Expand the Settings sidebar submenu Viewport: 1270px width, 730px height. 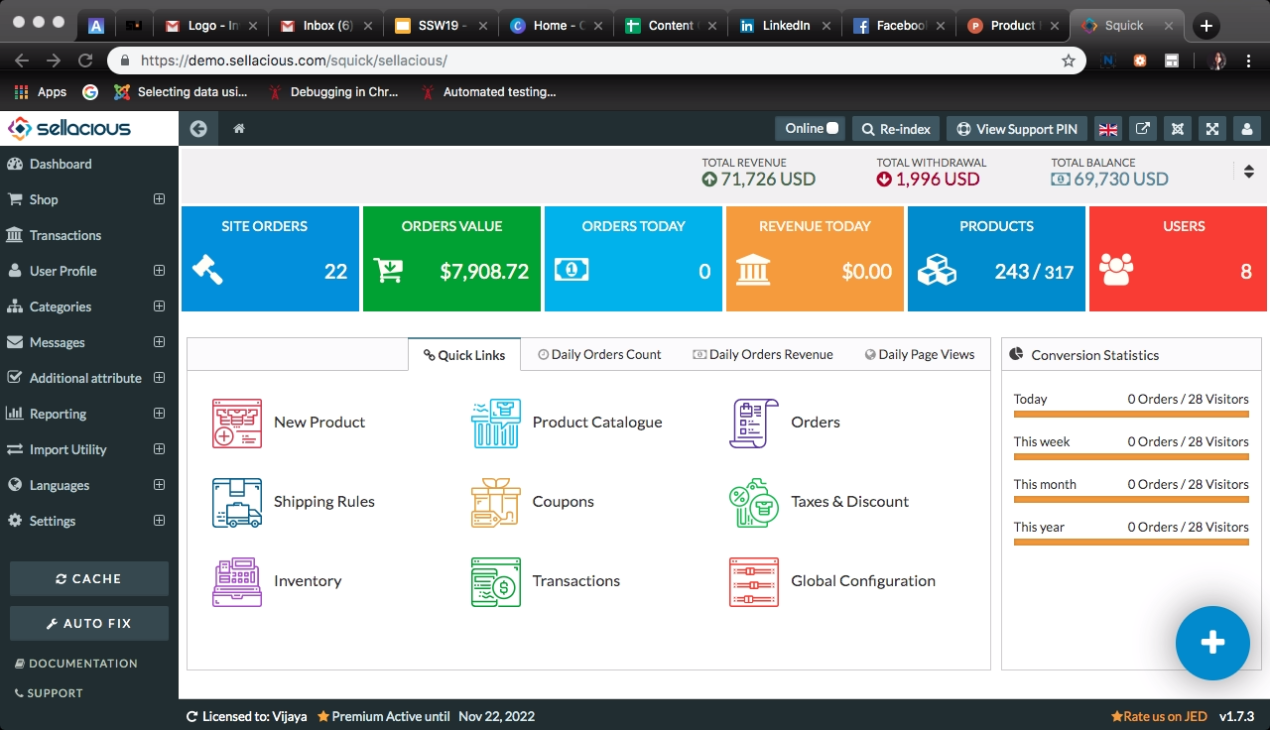coord(159,520)
